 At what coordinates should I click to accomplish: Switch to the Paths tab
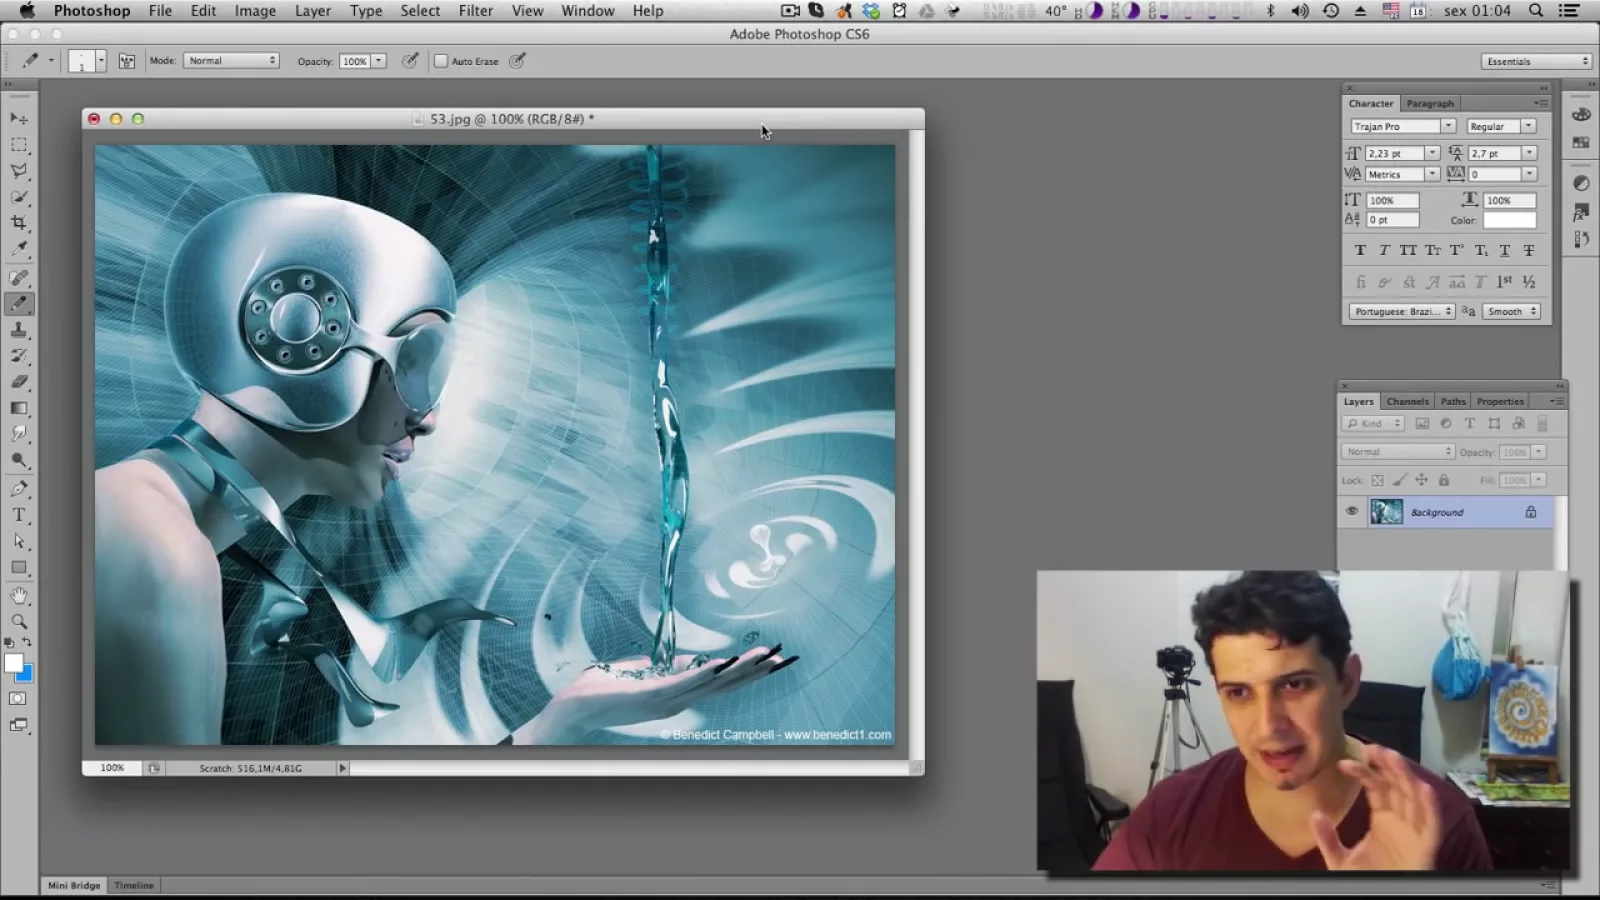1453,401
